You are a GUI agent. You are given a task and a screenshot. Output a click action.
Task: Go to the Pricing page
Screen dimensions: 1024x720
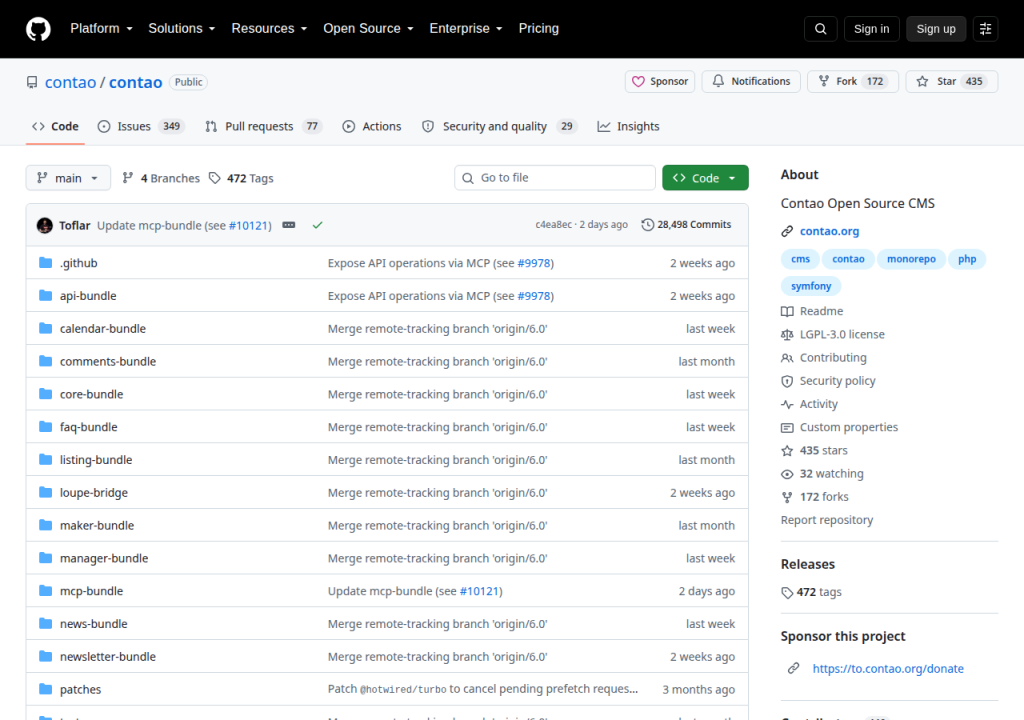click(539, 29)
